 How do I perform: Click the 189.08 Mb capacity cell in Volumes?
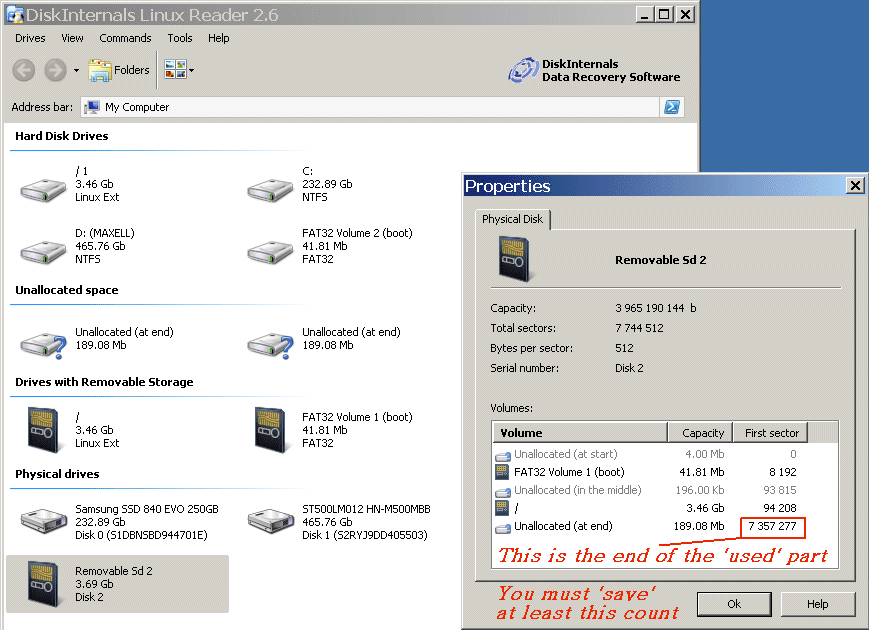pos(699,526)
